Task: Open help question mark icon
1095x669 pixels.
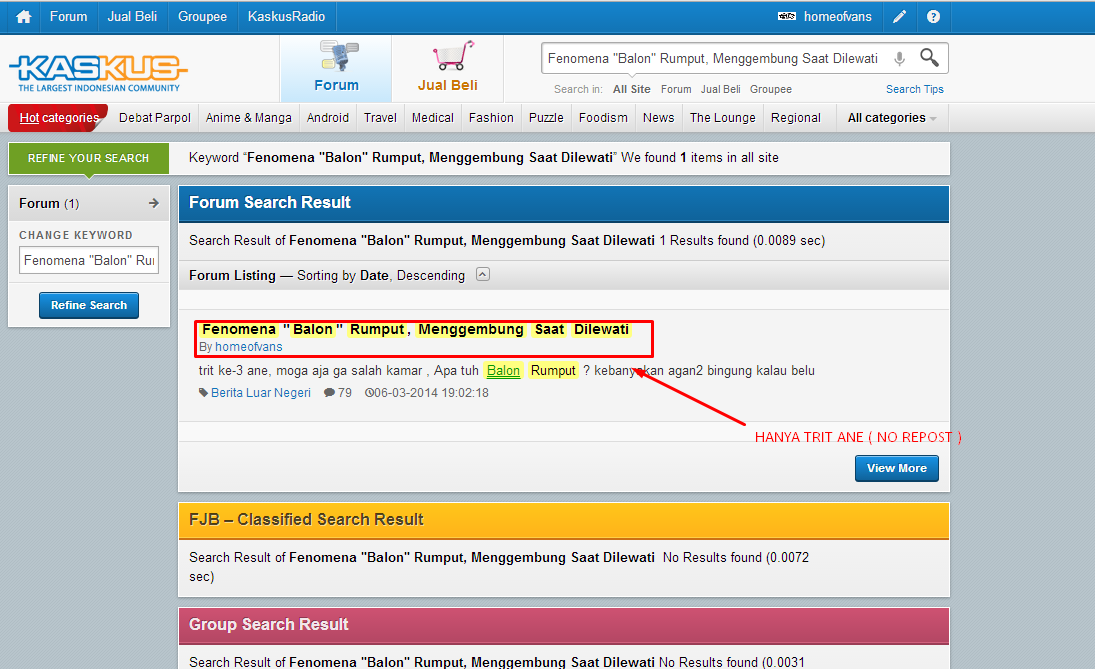Action: (x=933, y=17)
